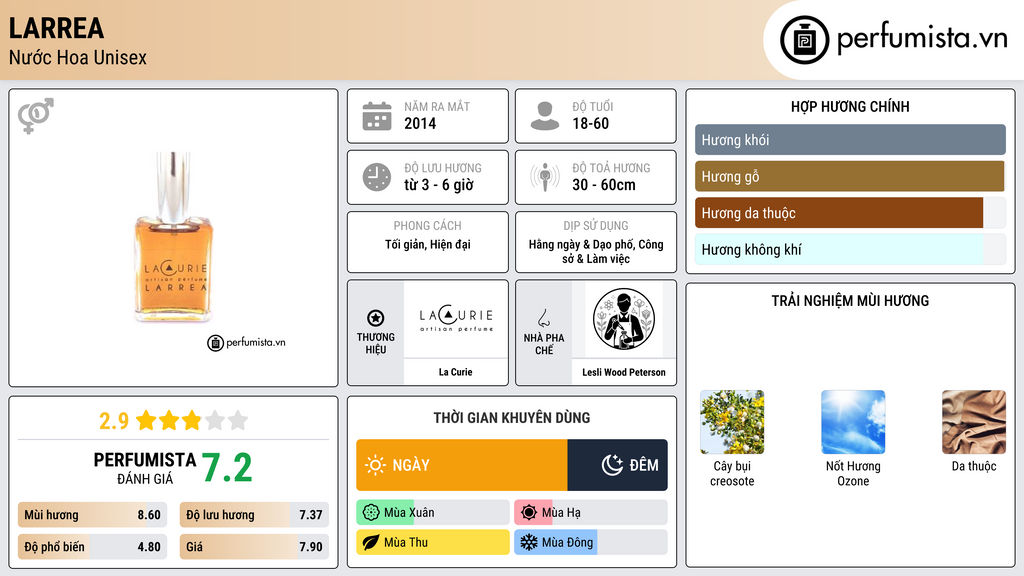Open the La Curie brand logo
The width and height of the screenshot is (1024, 576).
[456, 319]
